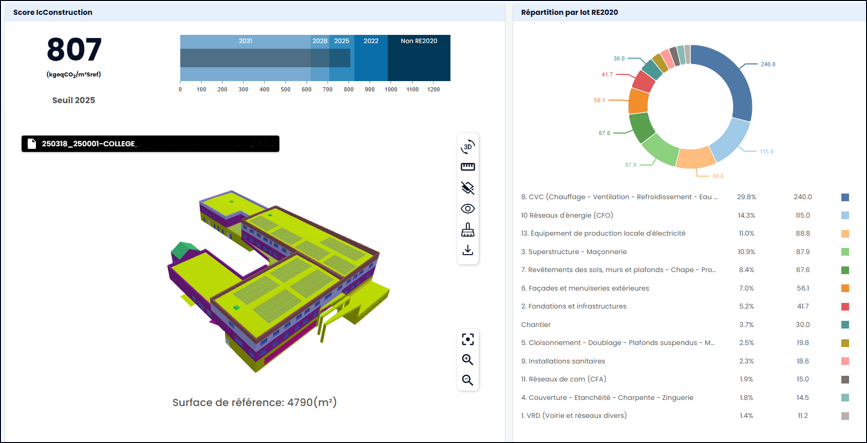Viewport: 867px width, 443px height.
Task: Click the focus/center view icon
Action: (468, 340)
